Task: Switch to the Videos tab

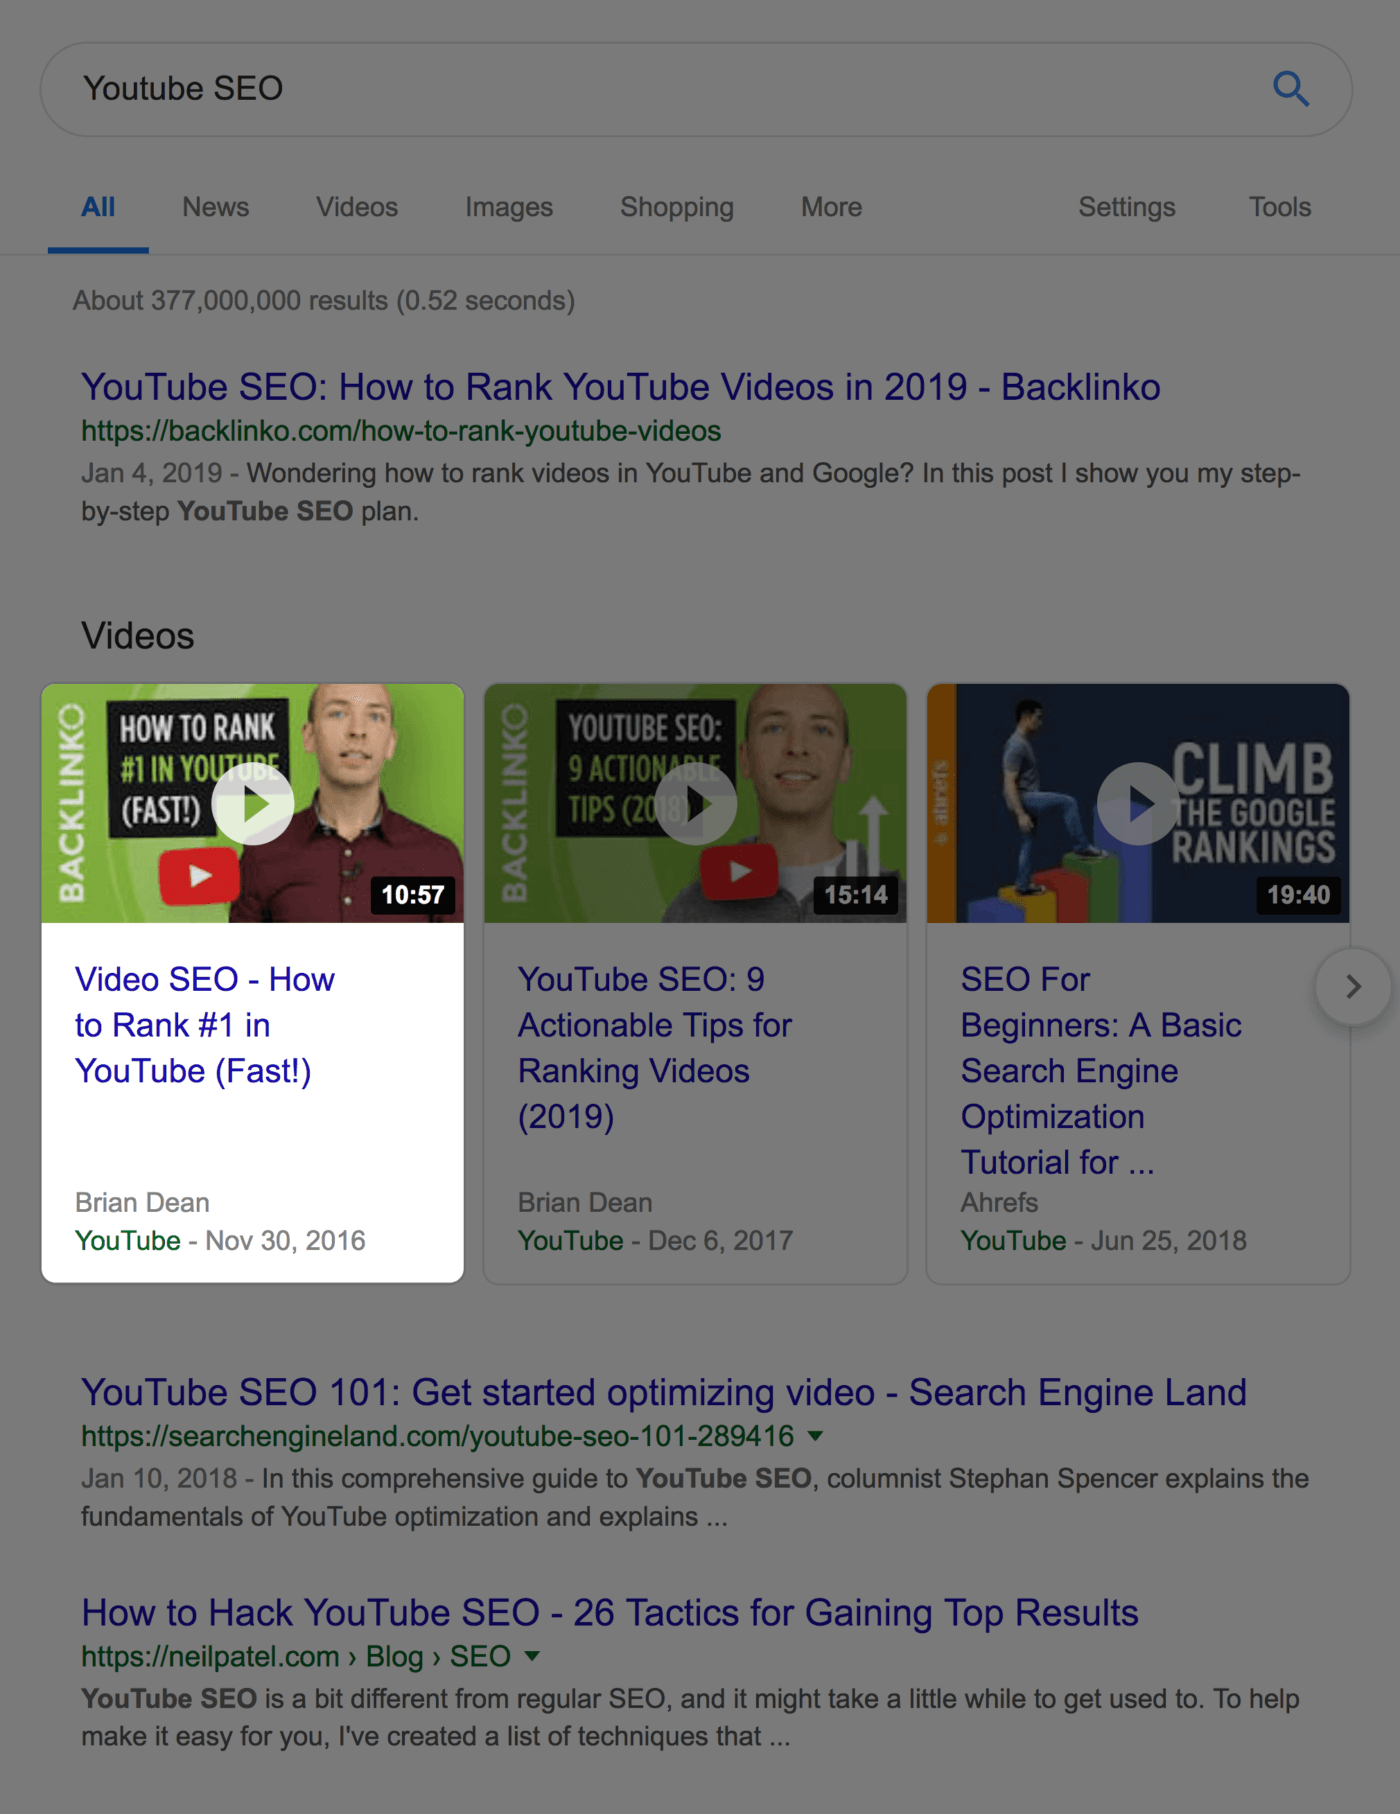Action: pyautogui.click(x=357, y=207)
